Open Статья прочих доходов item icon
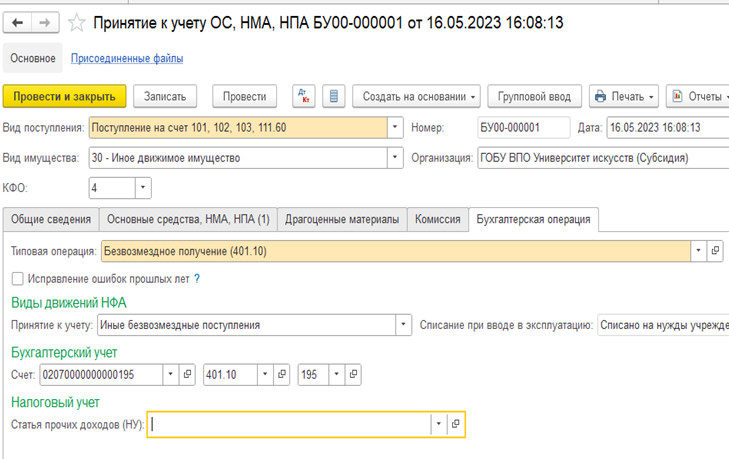 (x=456, y=424)
